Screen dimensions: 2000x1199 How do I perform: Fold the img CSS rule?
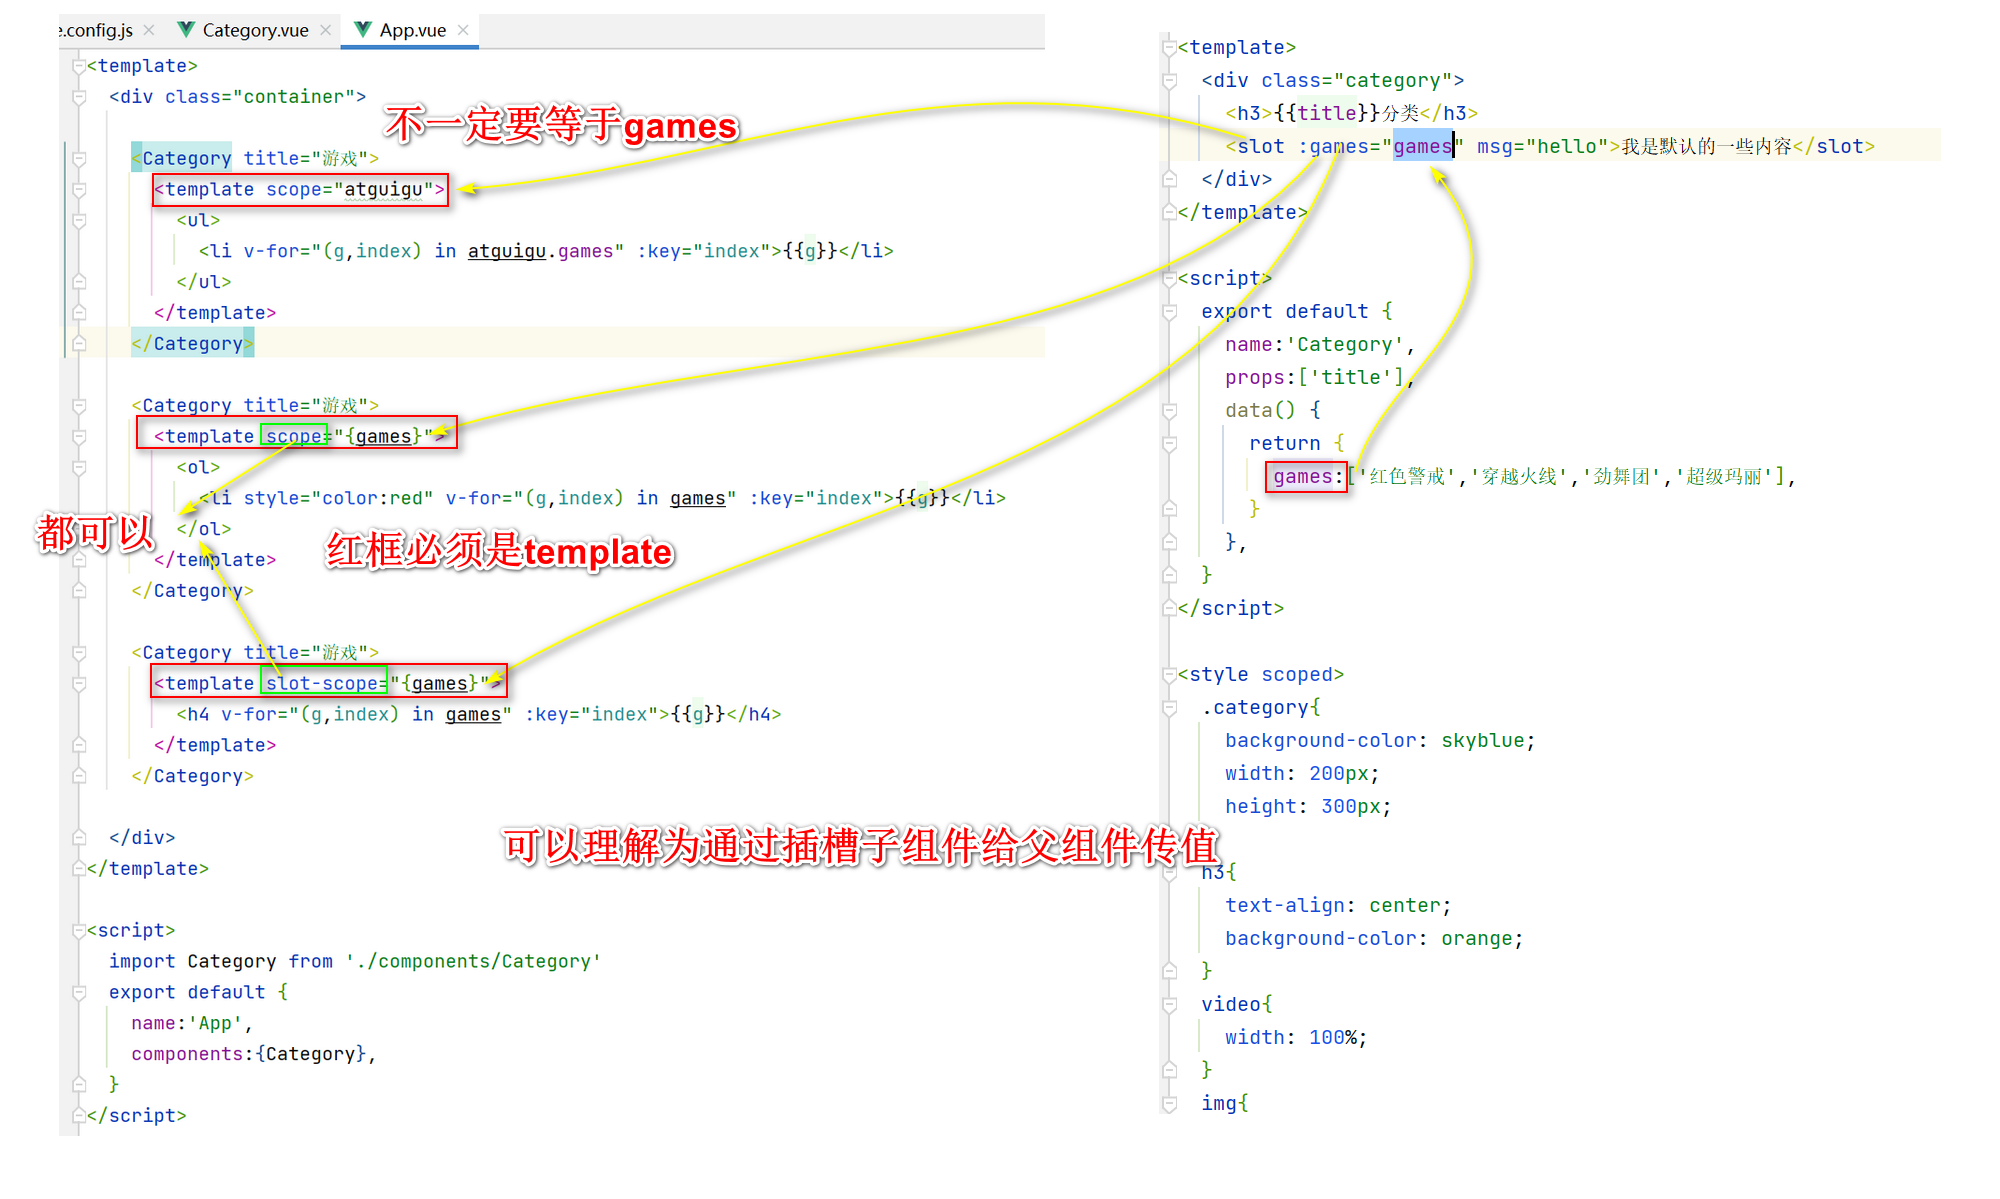click(x=1169, y=1103)
